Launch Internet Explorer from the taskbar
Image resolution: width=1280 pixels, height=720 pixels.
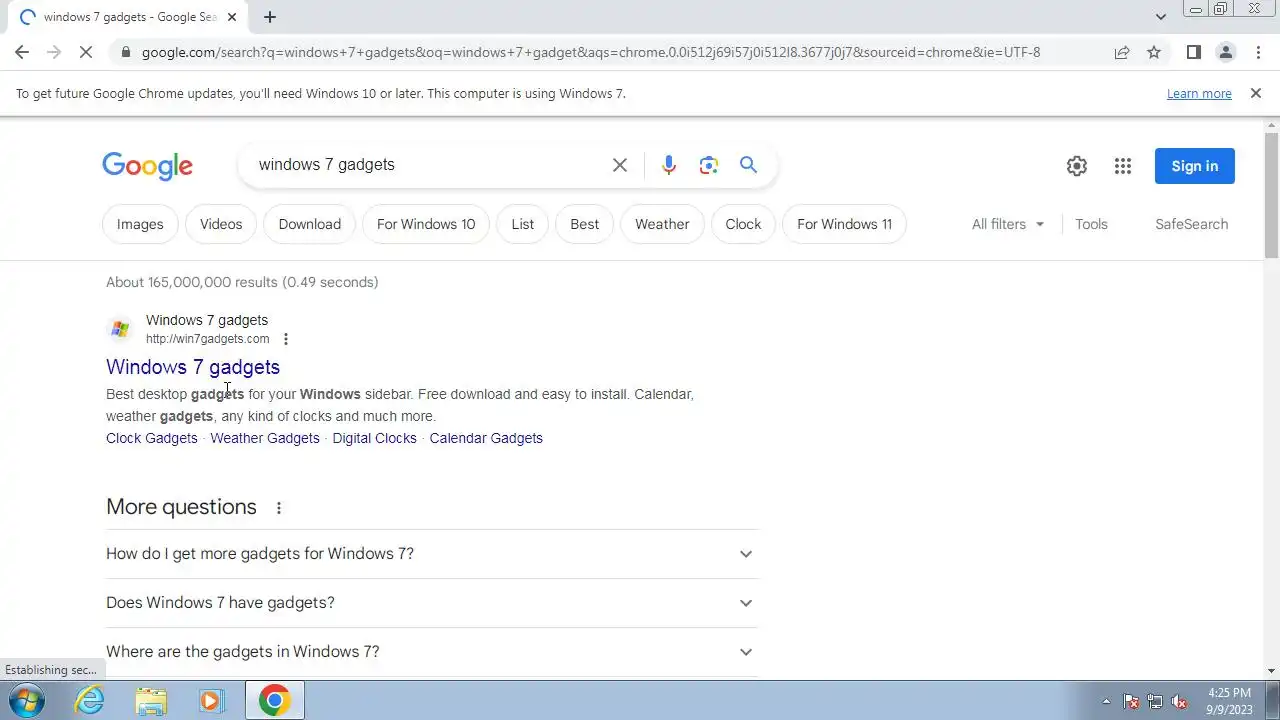coord(90,700)
